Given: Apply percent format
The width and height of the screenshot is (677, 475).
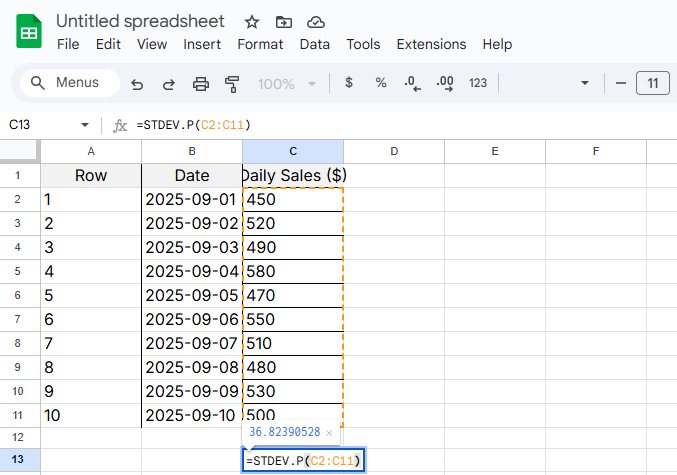Looking at the screenshot, I should pos(381,83).
